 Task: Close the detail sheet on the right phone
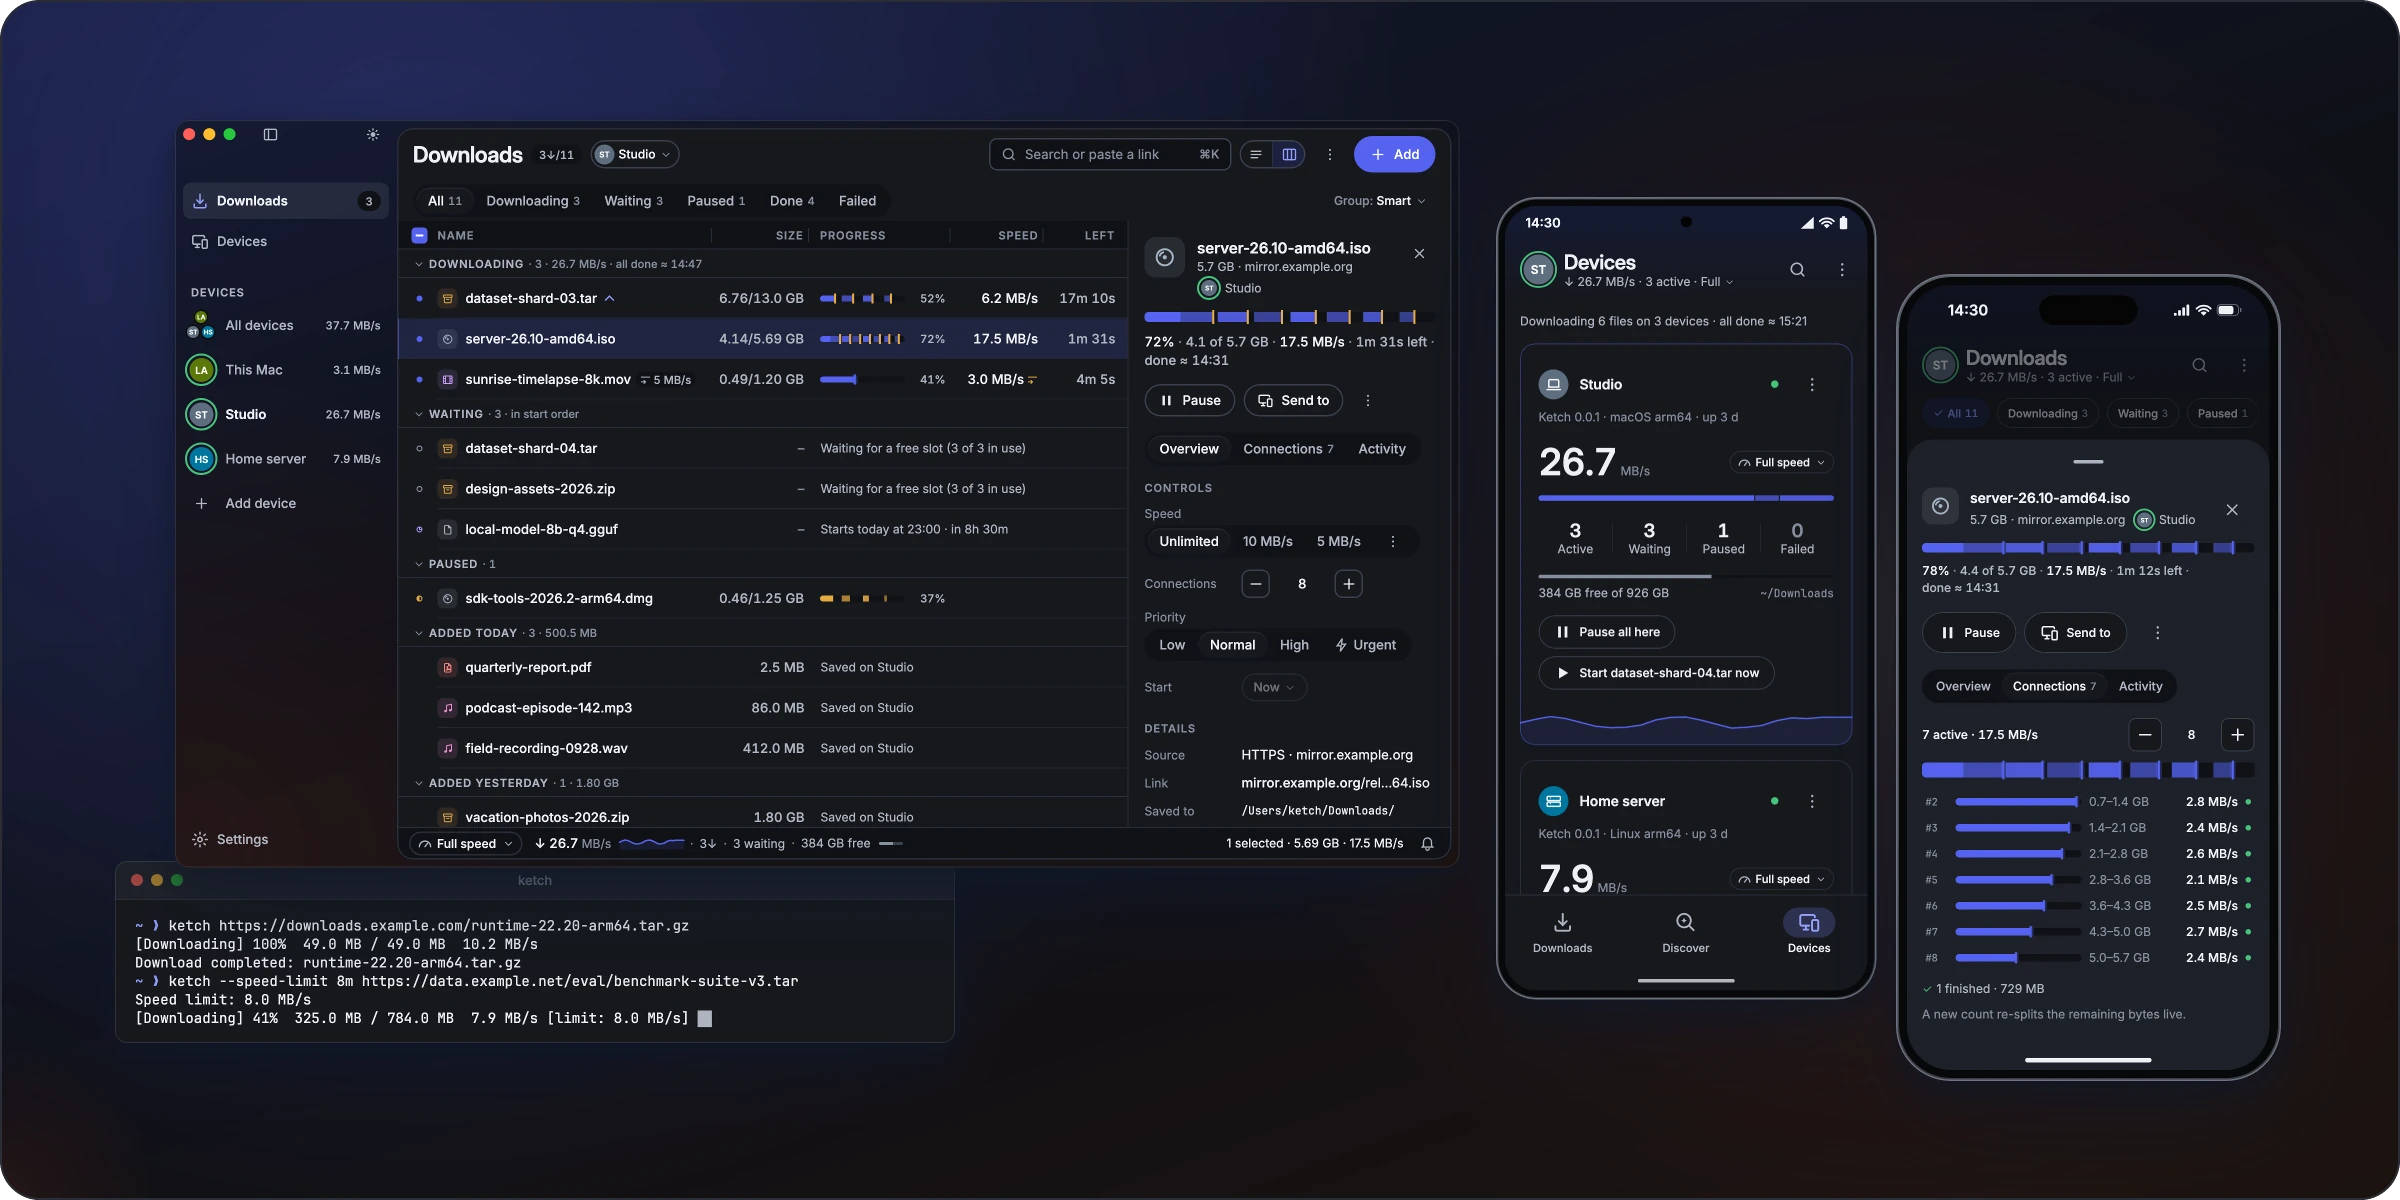point(2231,510)
